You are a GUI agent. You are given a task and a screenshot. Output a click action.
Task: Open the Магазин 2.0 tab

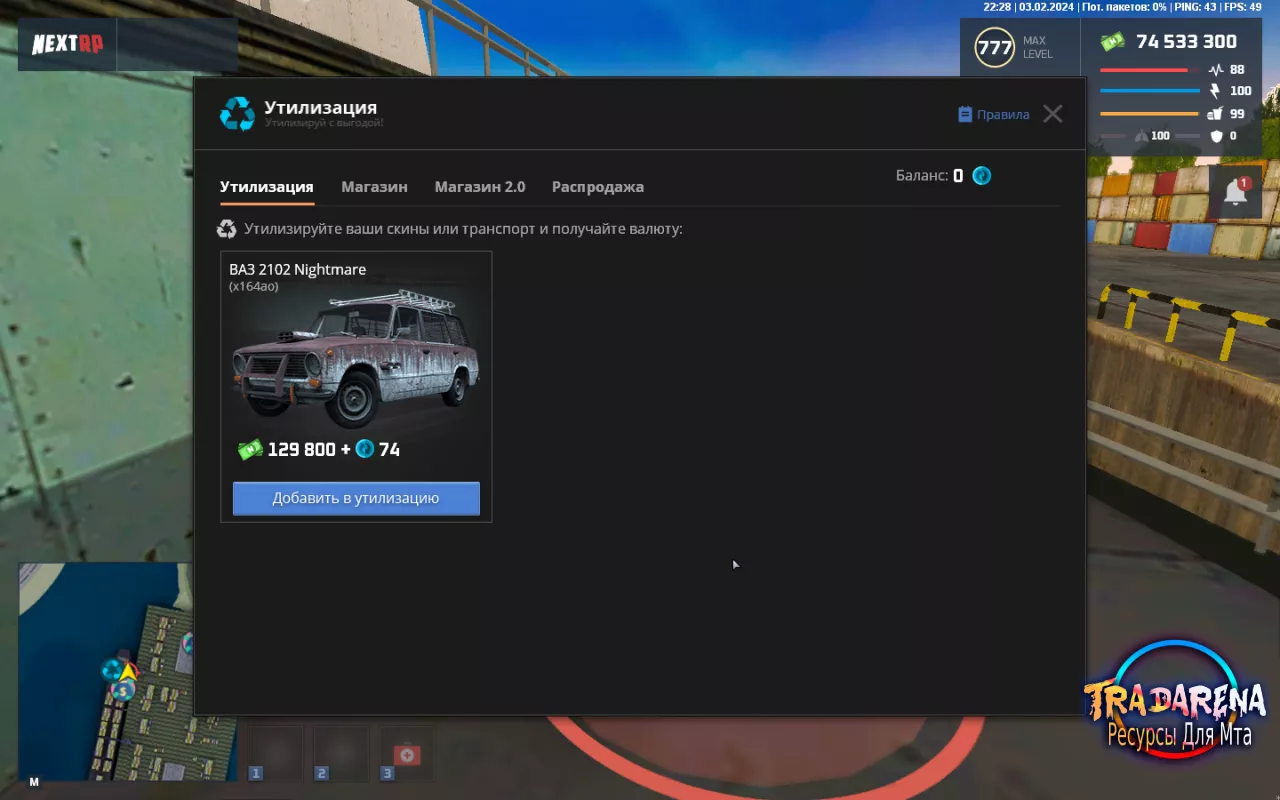[x=480, y=187]
